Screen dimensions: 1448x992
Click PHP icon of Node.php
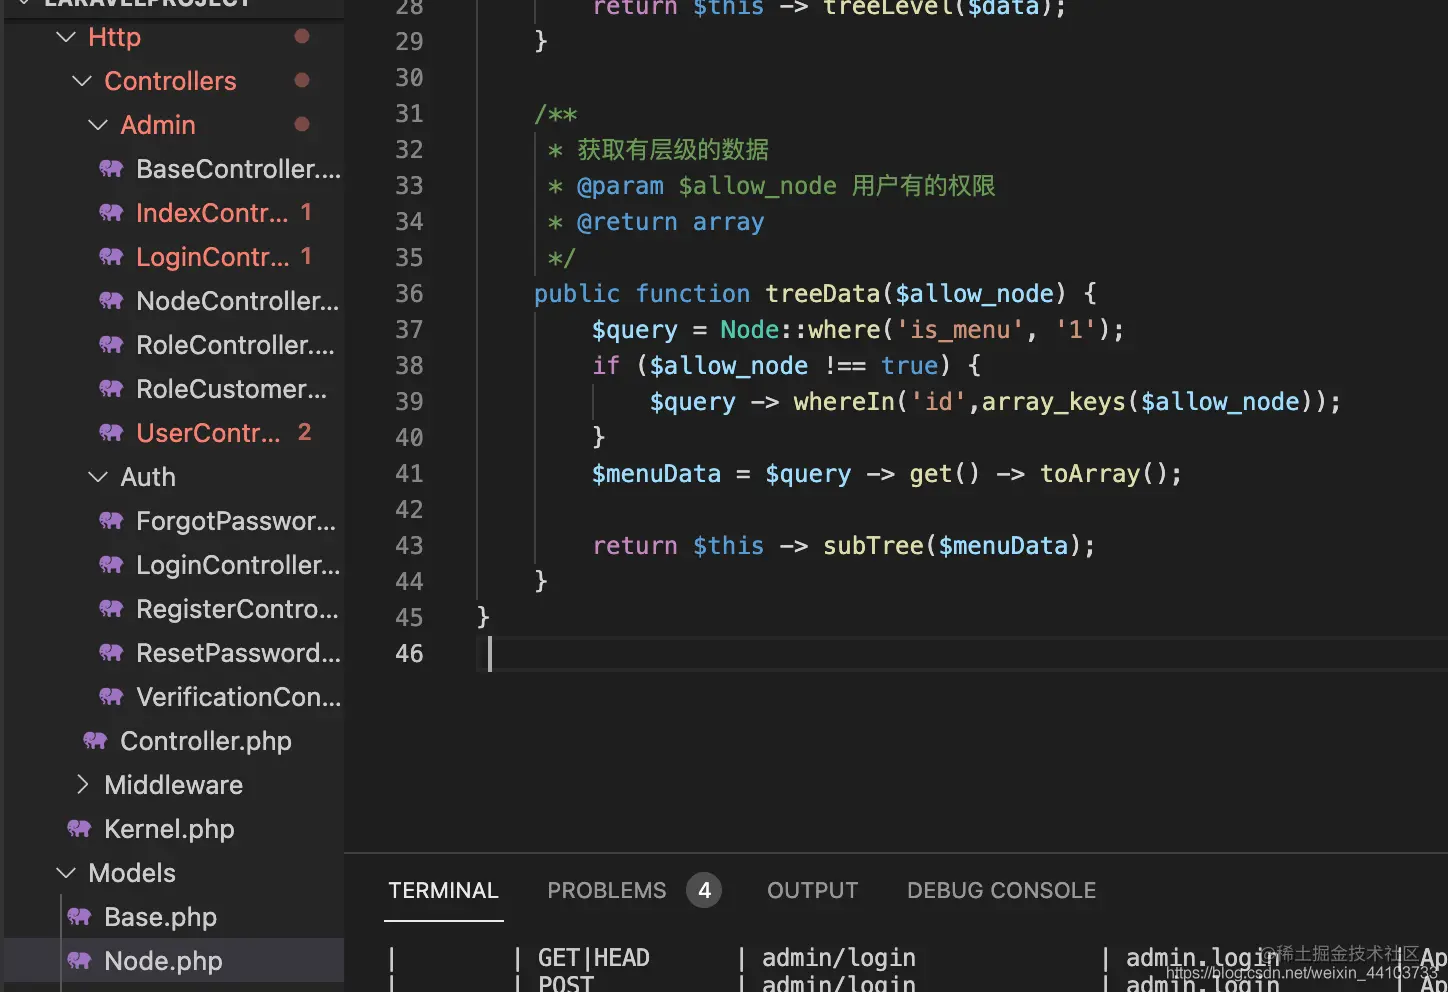tap(79, 961)
